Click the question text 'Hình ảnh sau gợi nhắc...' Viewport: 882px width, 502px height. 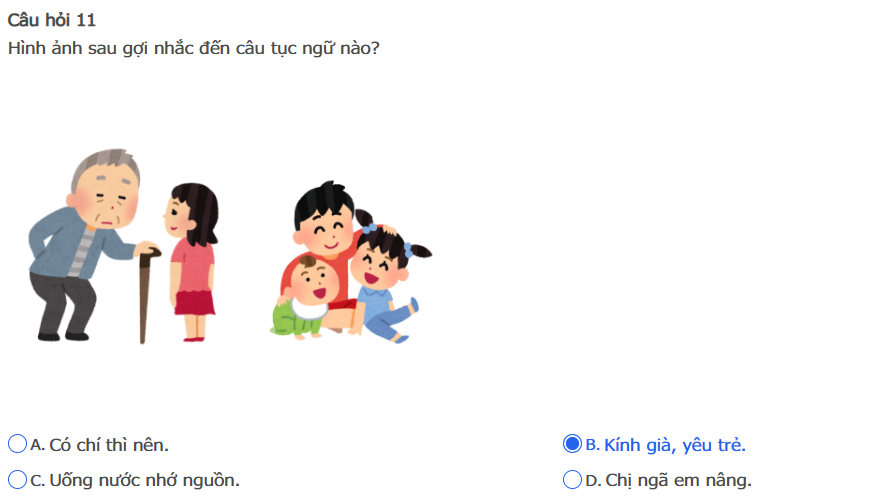click(193, 48)
